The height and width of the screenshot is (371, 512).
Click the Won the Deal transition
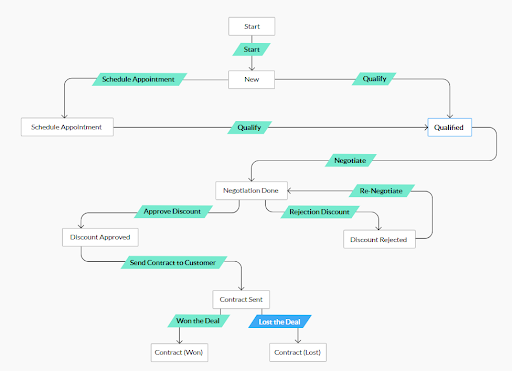(x=198, y=321)
